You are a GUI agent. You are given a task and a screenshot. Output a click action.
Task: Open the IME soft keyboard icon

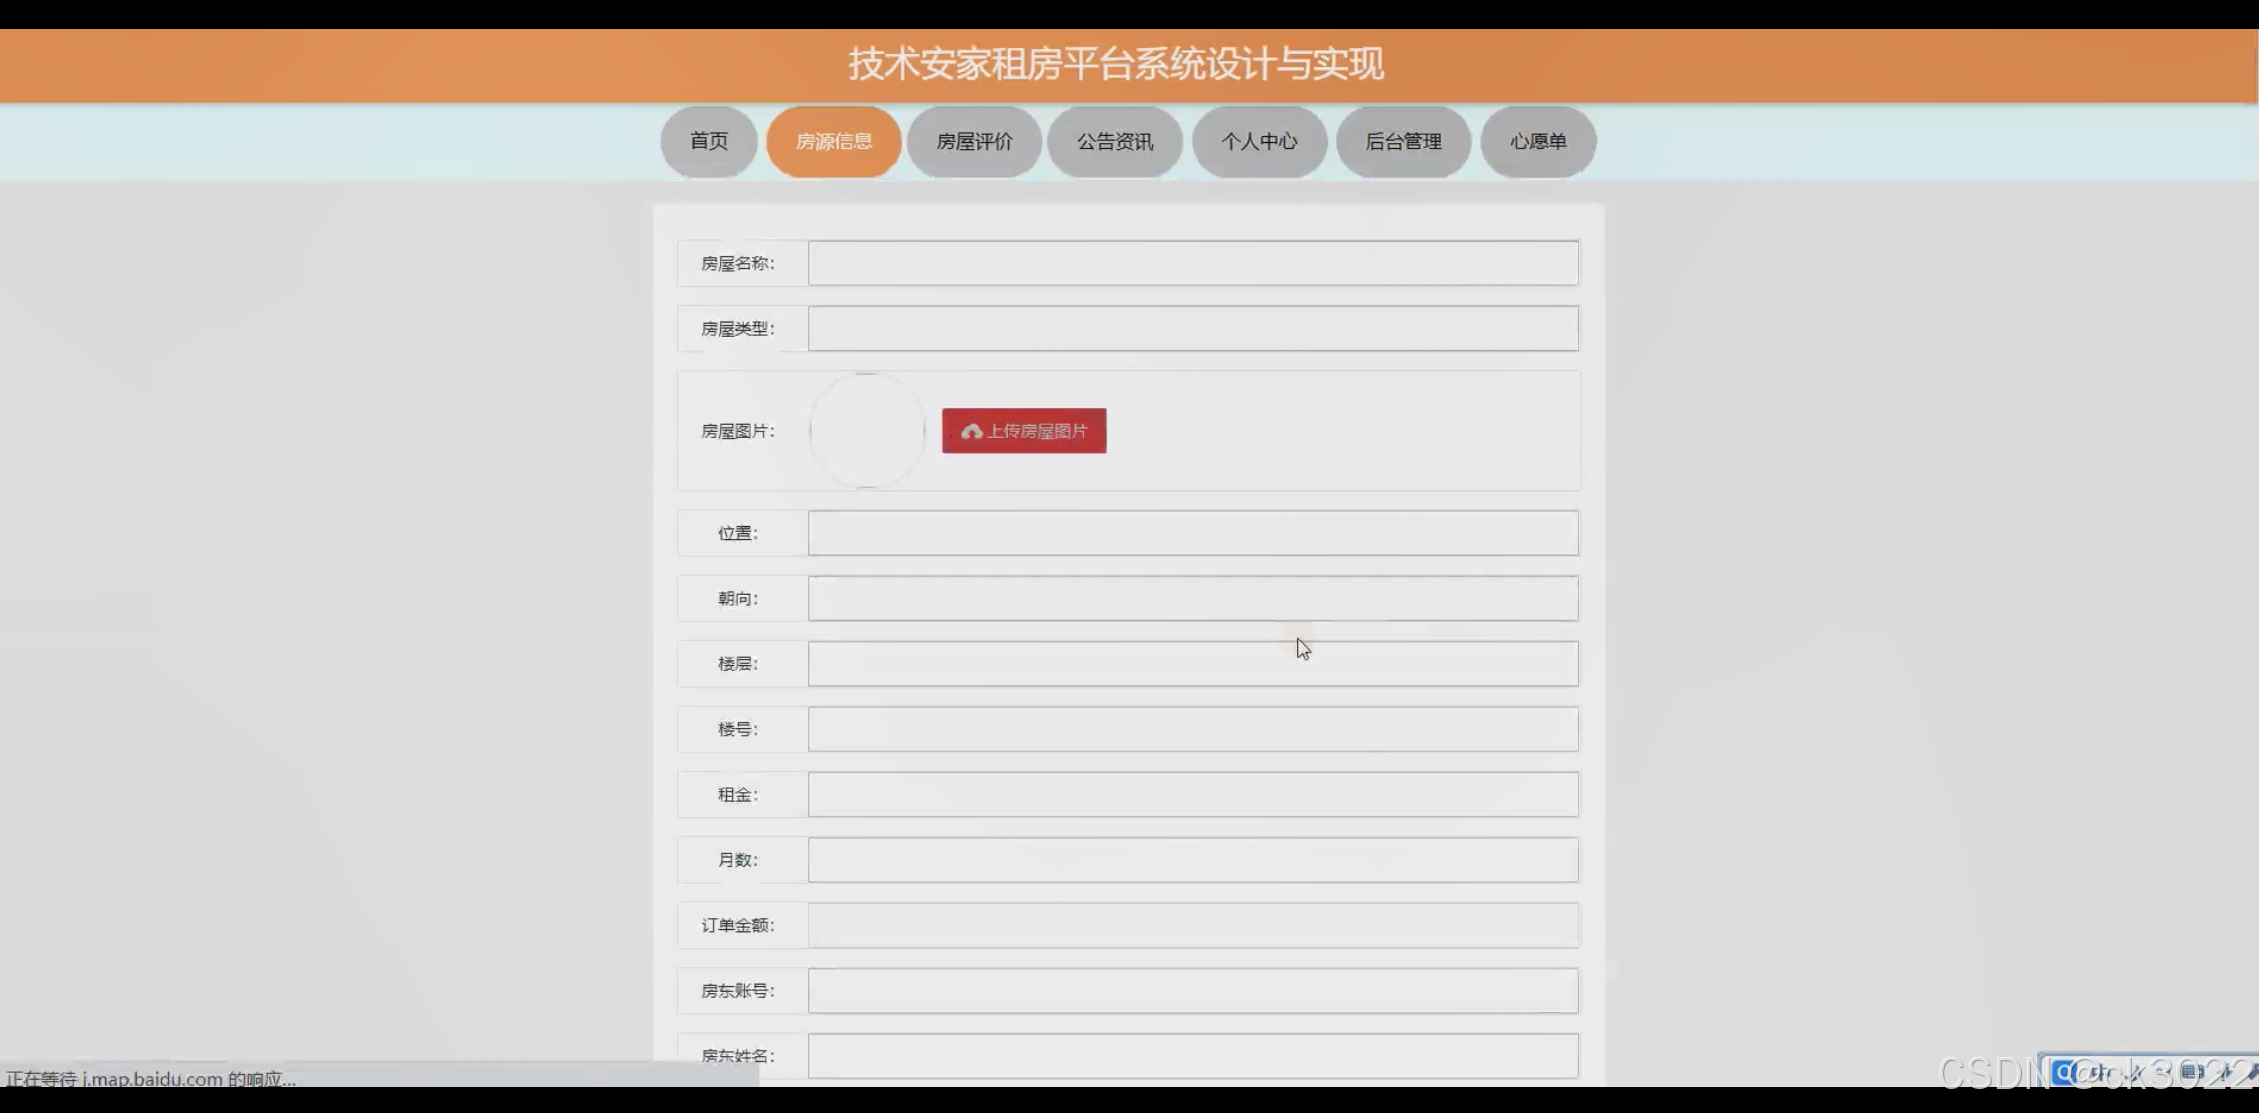click(x=2192, y=1073)
